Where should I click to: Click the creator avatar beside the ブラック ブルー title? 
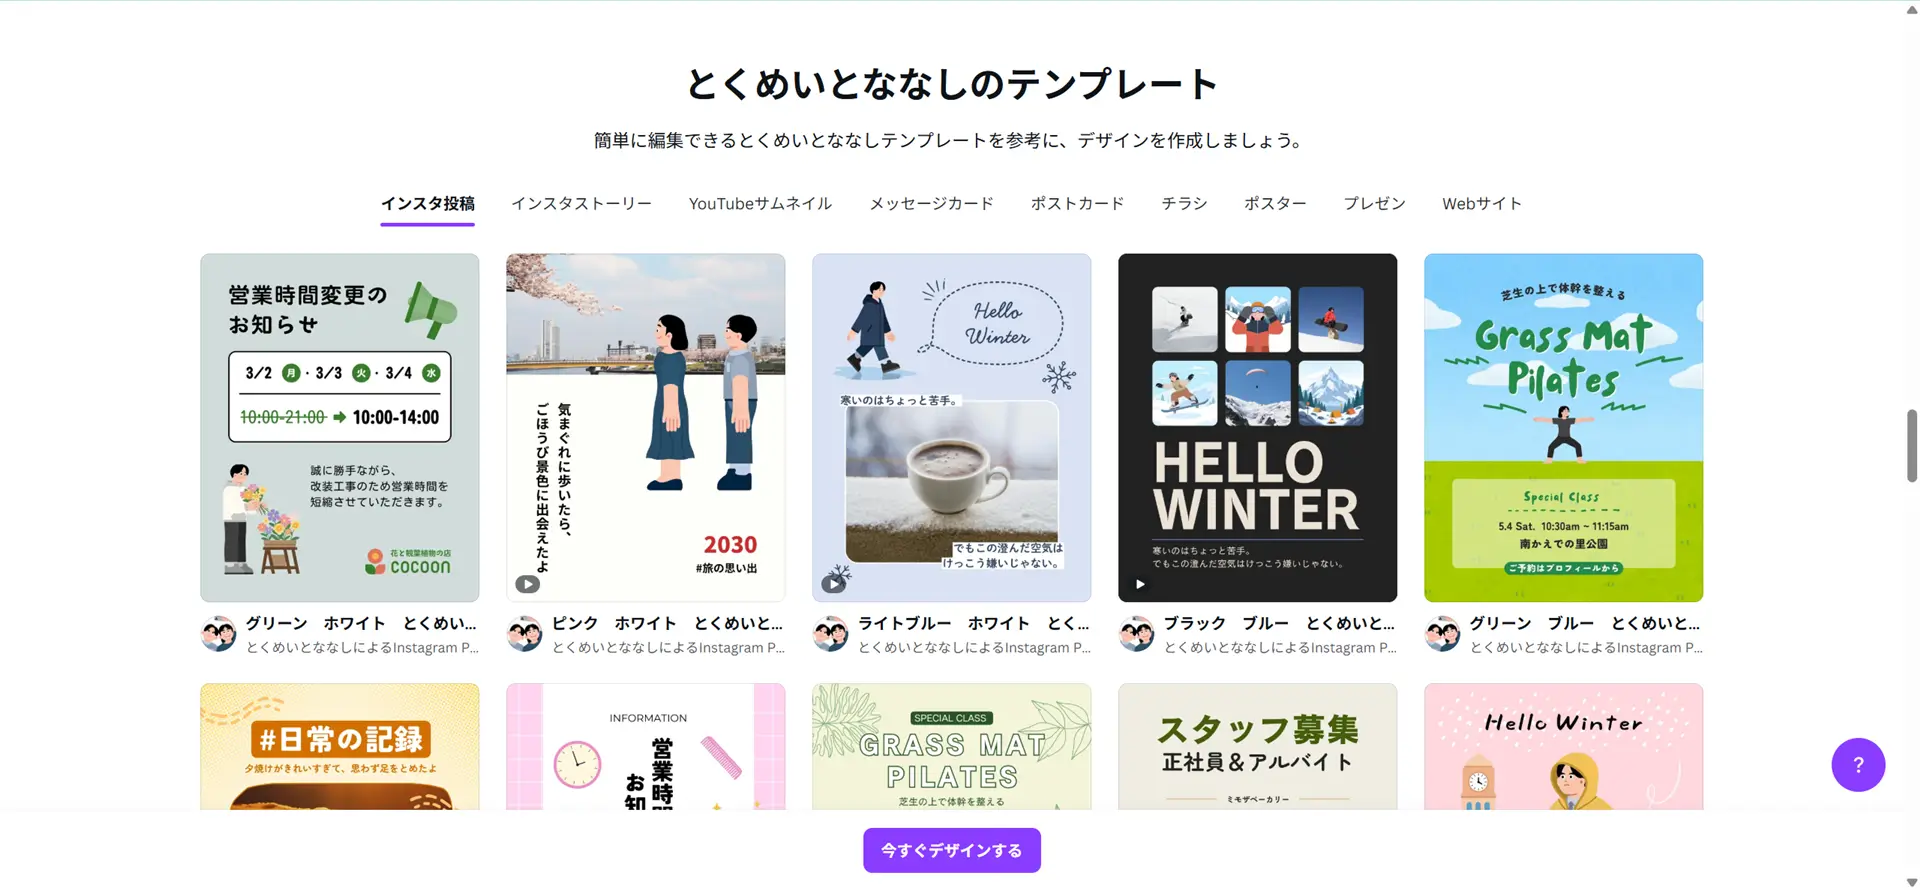coord(1137,634)
